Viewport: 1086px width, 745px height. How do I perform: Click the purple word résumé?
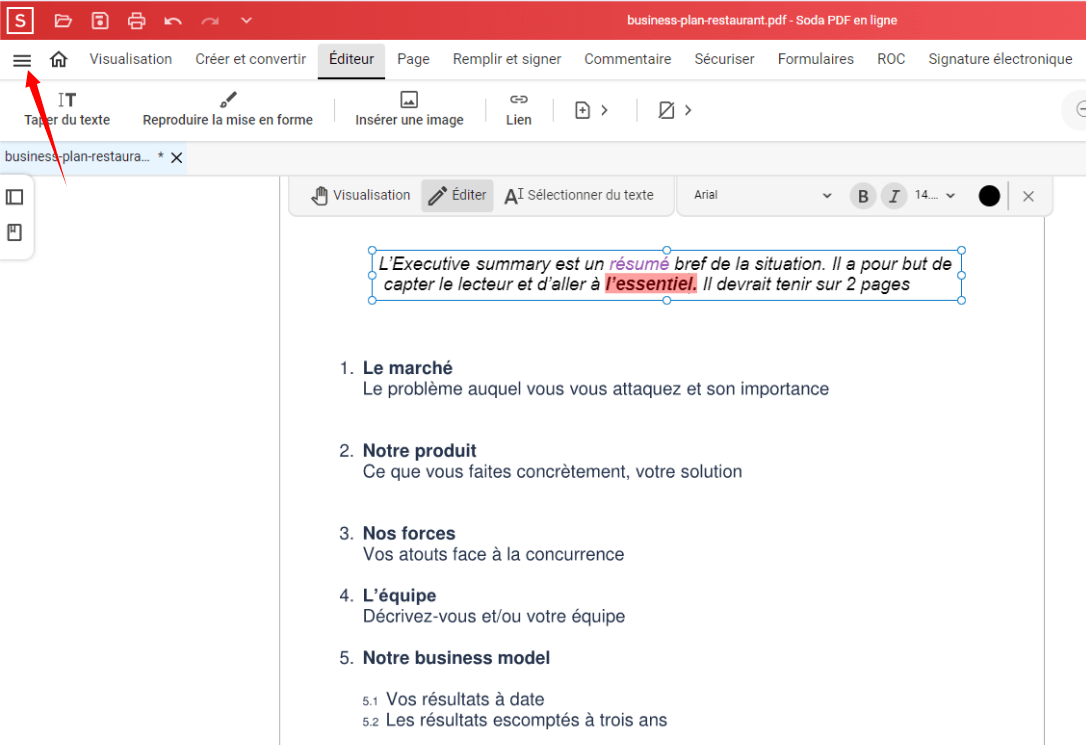click(x=639, y=264)
